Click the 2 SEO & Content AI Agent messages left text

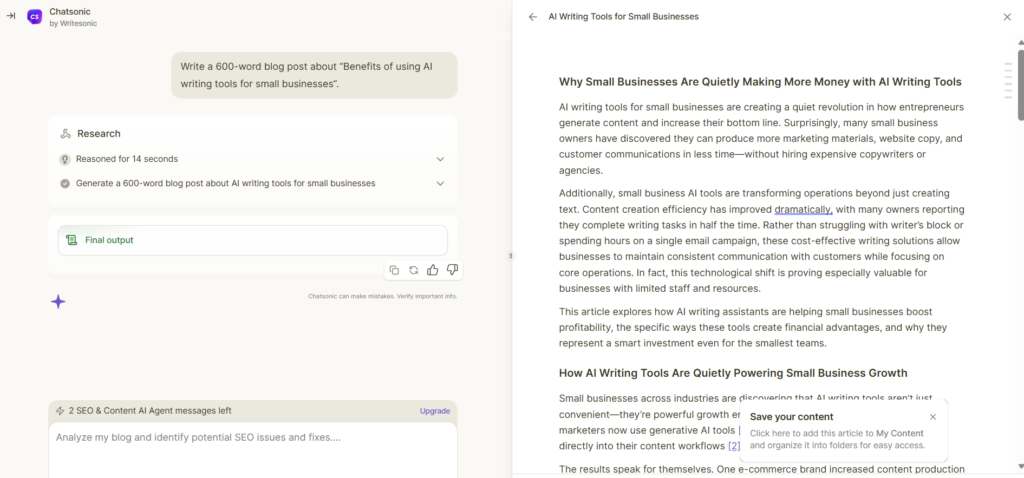tap(149, 411)
